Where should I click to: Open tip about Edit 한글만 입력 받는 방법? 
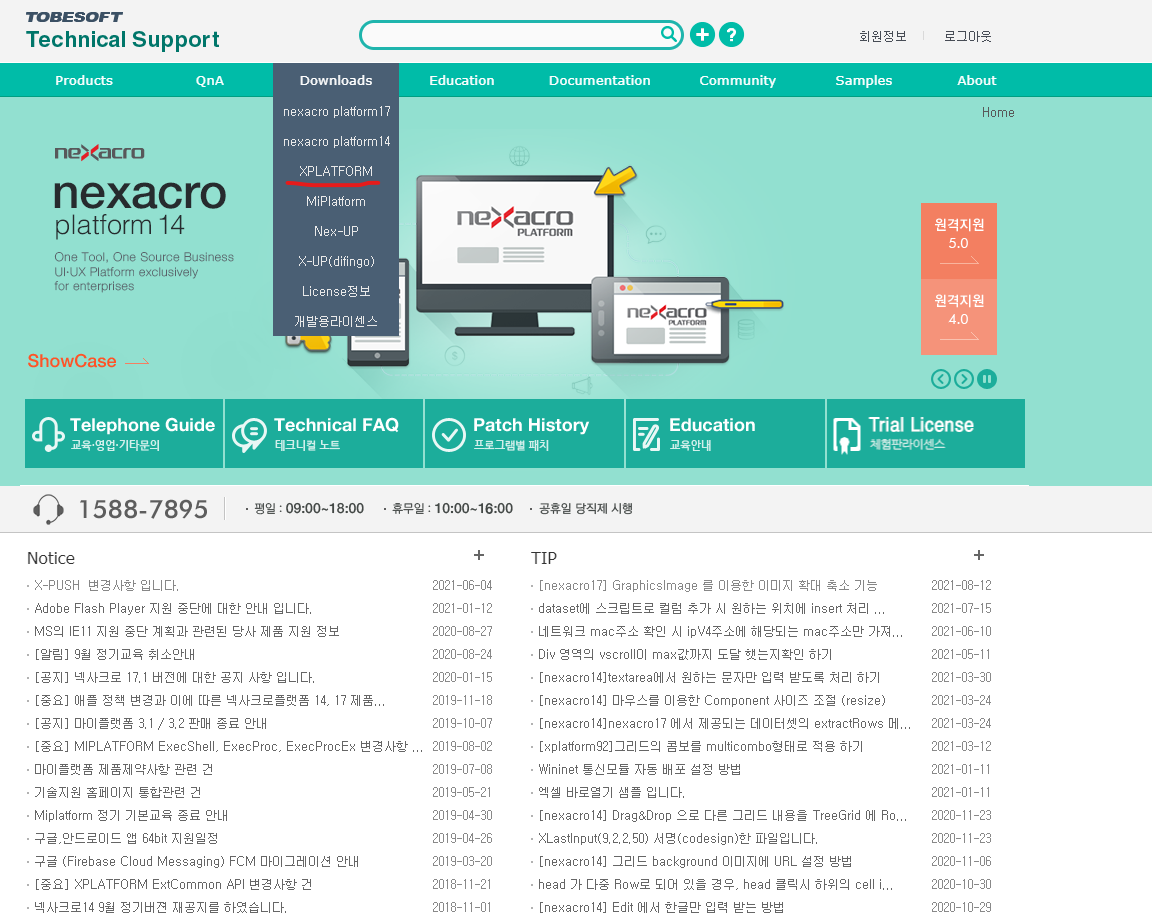(x=660, y=907)
